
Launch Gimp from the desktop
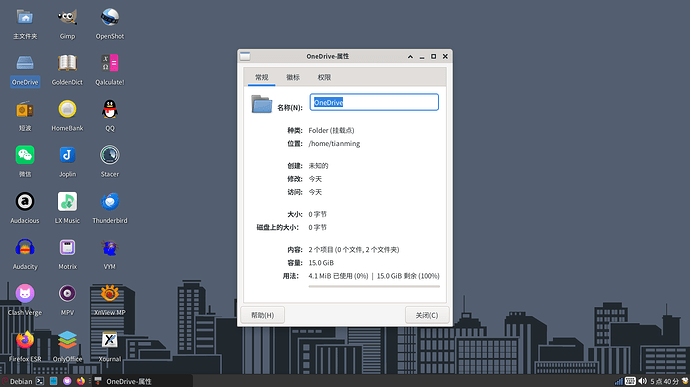point(67,18)
